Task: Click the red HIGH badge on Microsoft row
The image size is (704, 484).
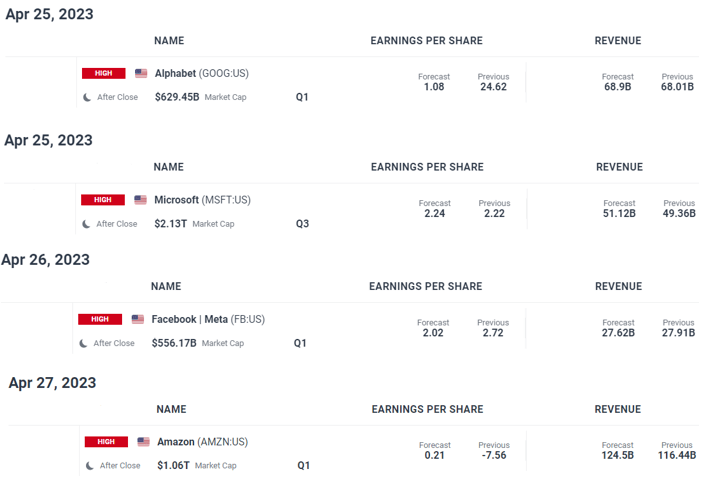Action: tap(103, 200)
